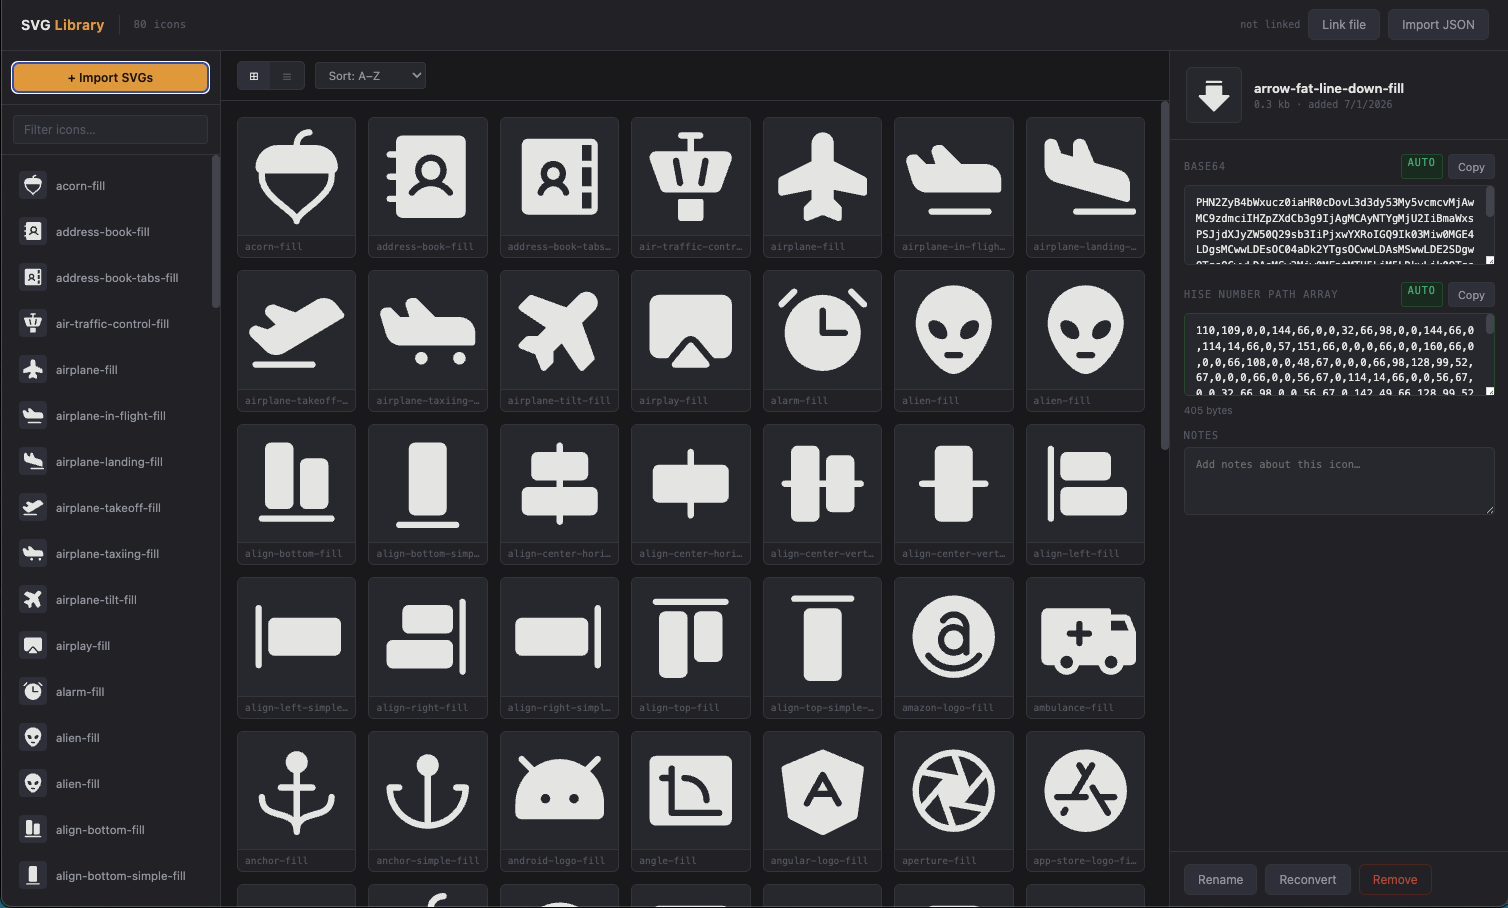Select align-bottom-simple-fill sidebar row
Image resolution: width=1508 pixels, height=908 pixels.
[110, 875]
